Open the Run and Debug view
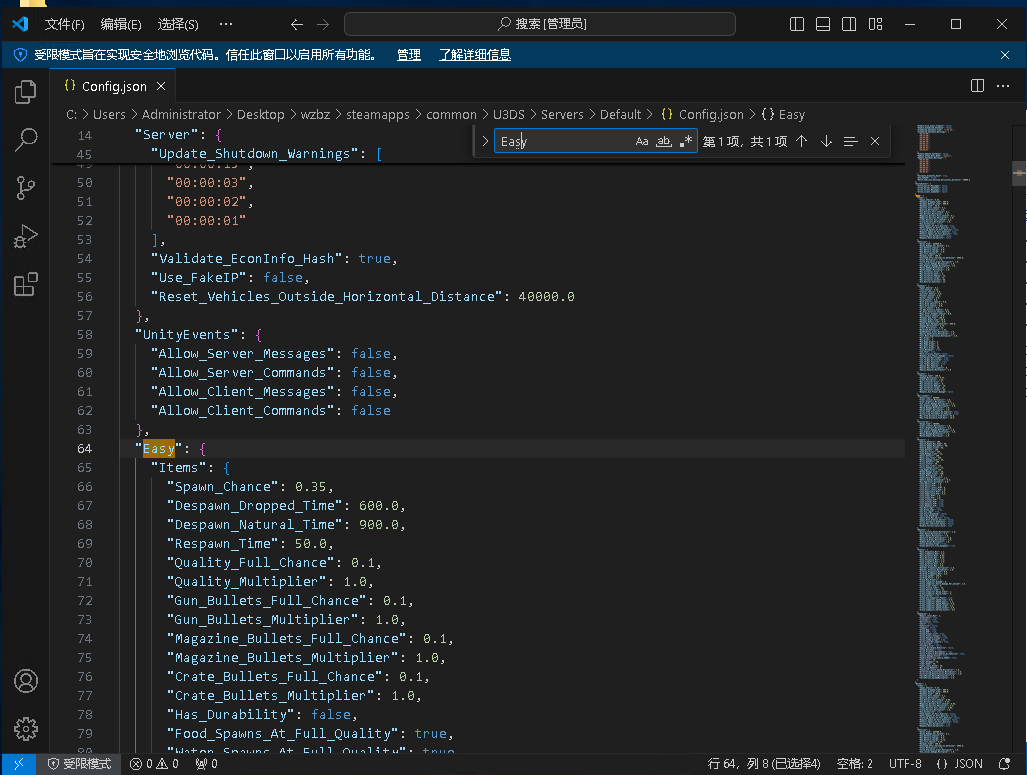 point(26,236)
